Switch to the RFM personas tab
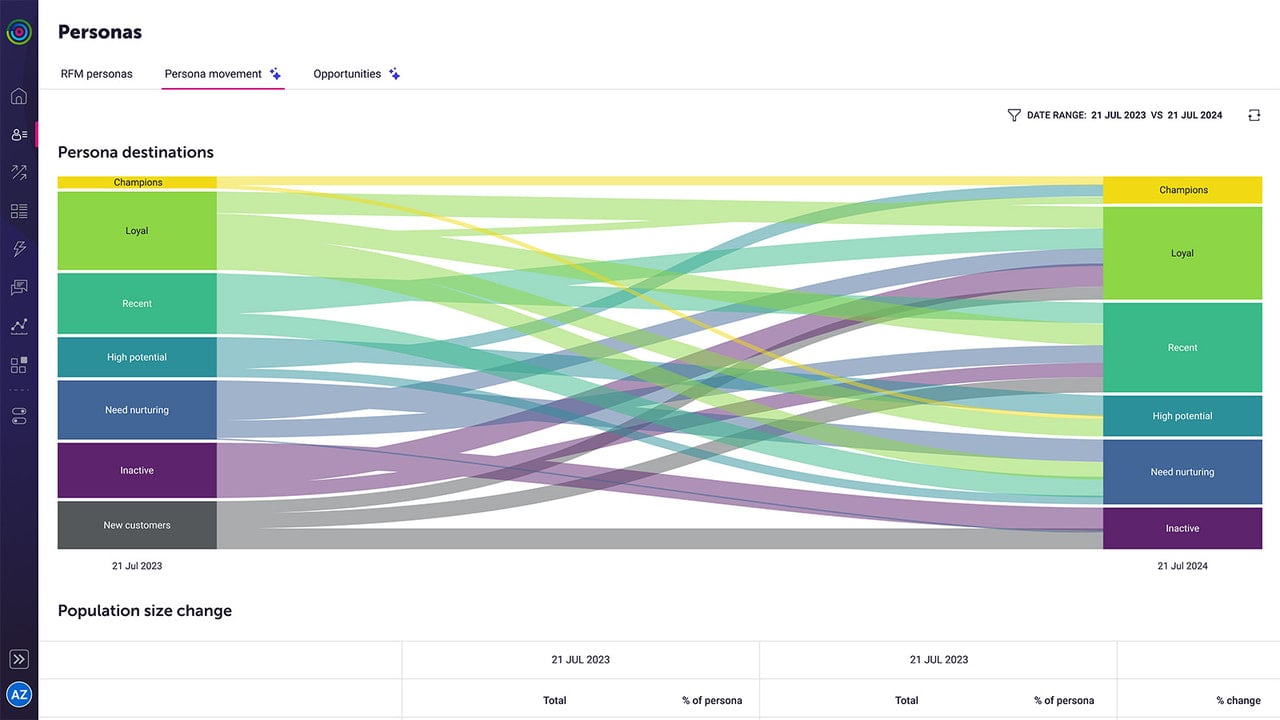 click(96, 74)
